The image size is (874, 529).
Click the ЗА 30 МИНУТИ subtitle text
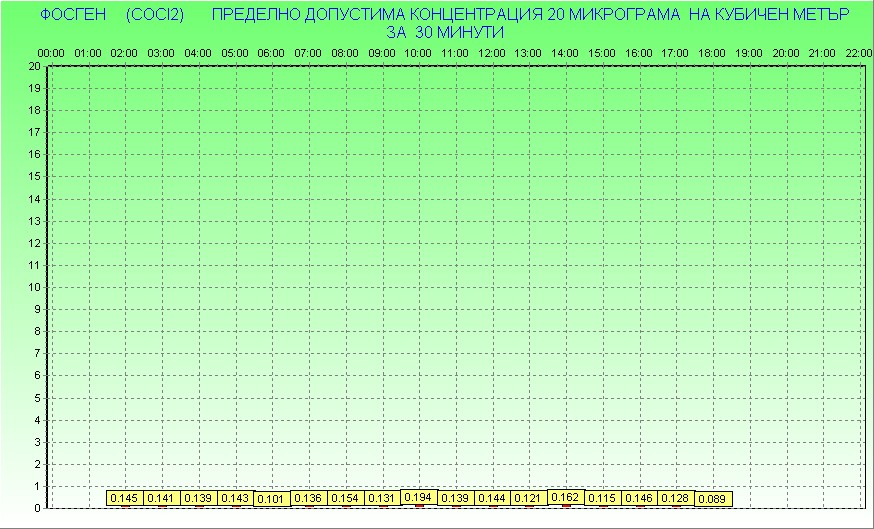443,32
